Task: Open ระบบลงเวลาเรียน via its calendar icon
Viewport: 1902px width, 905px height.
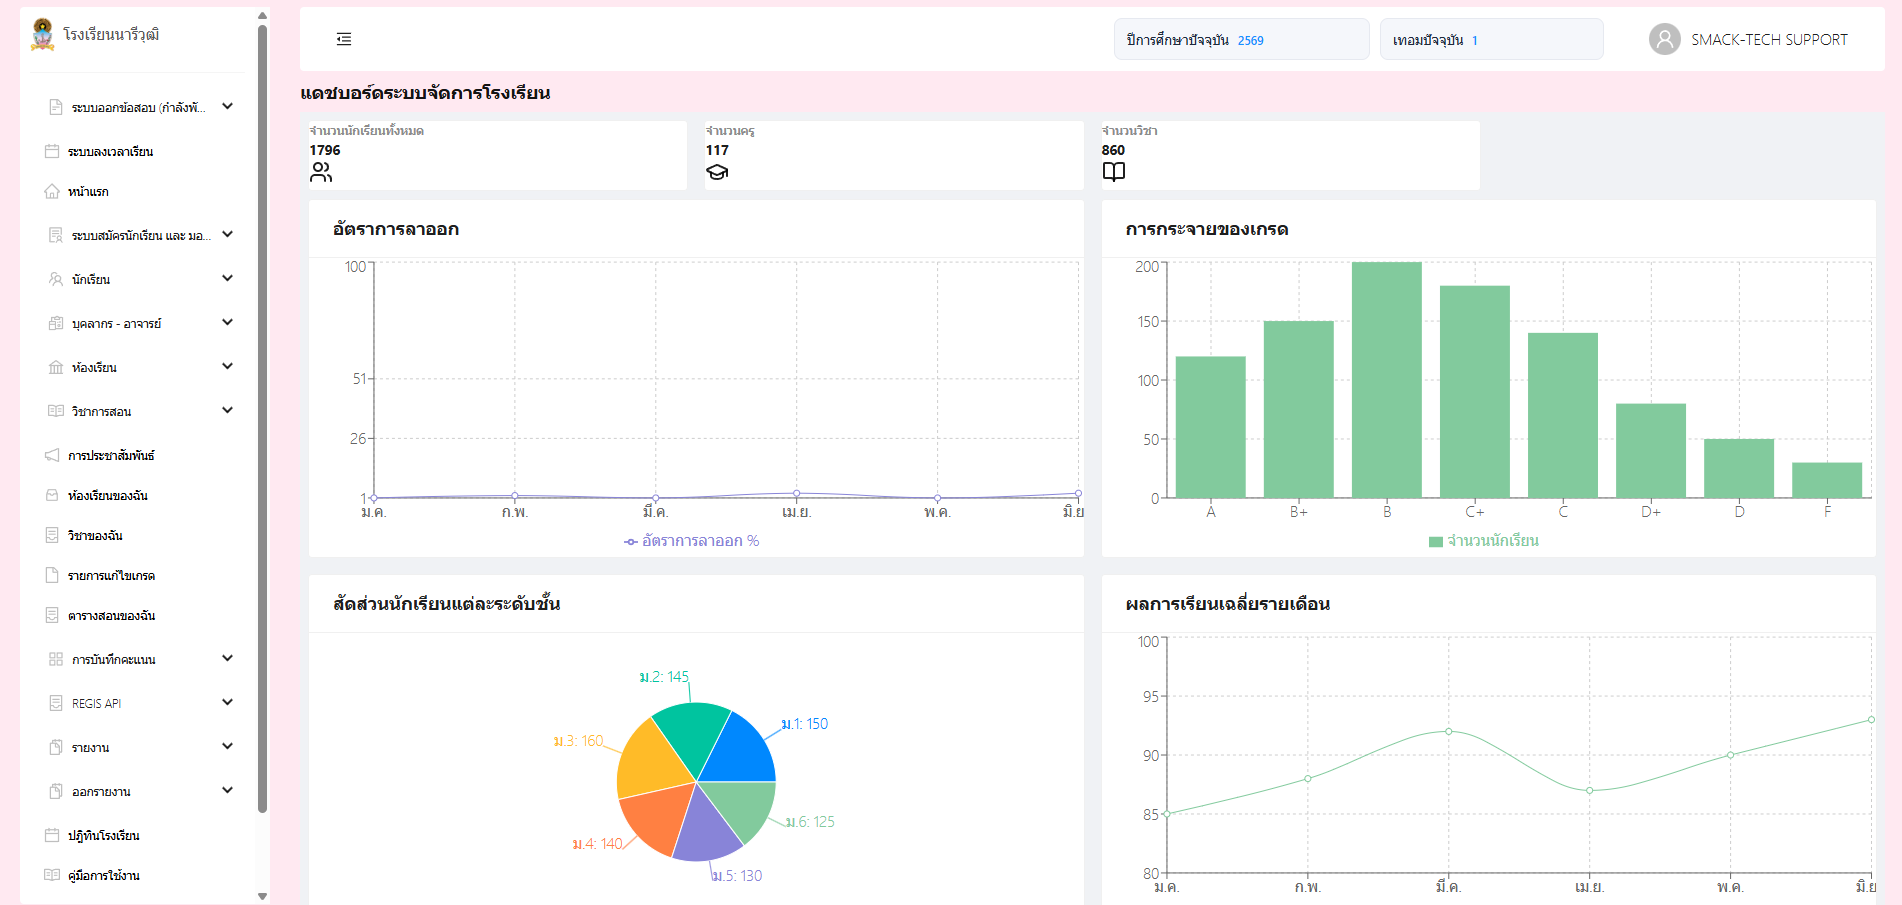Action: [52, 151]
